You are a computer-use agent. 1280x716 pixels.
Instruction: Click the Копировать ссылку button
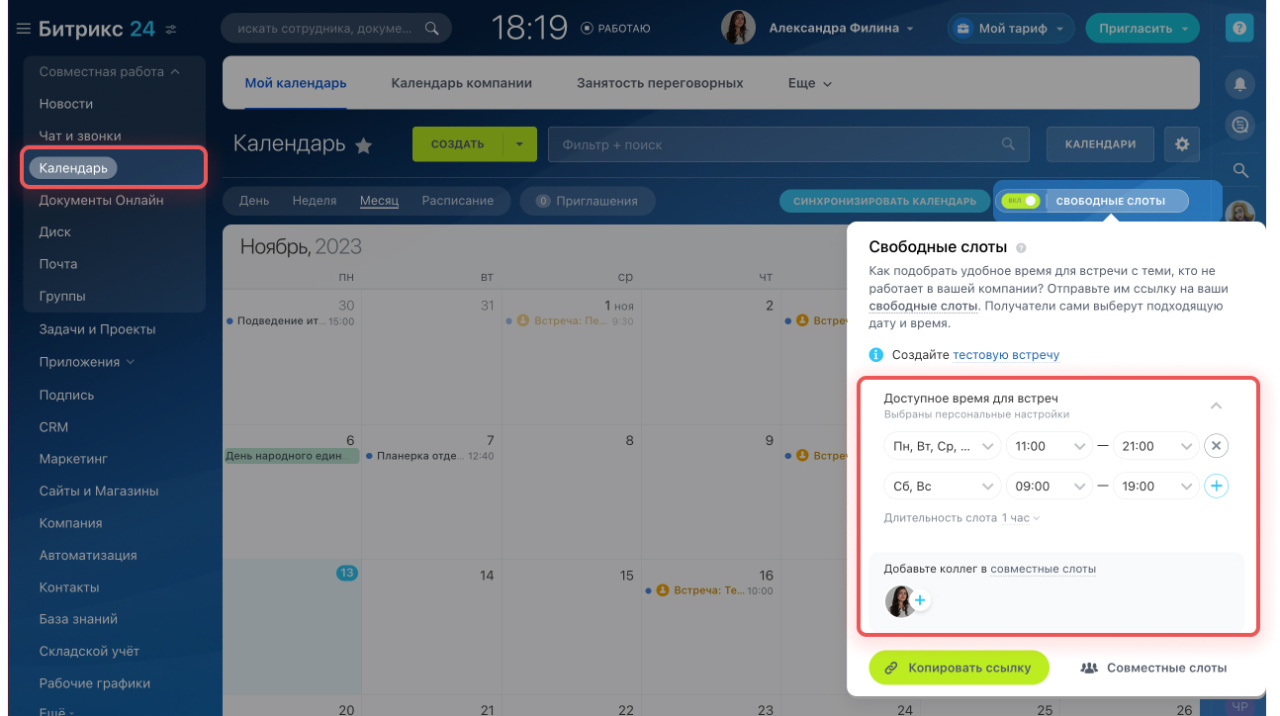pyautogui.click(x=958, y=667)
